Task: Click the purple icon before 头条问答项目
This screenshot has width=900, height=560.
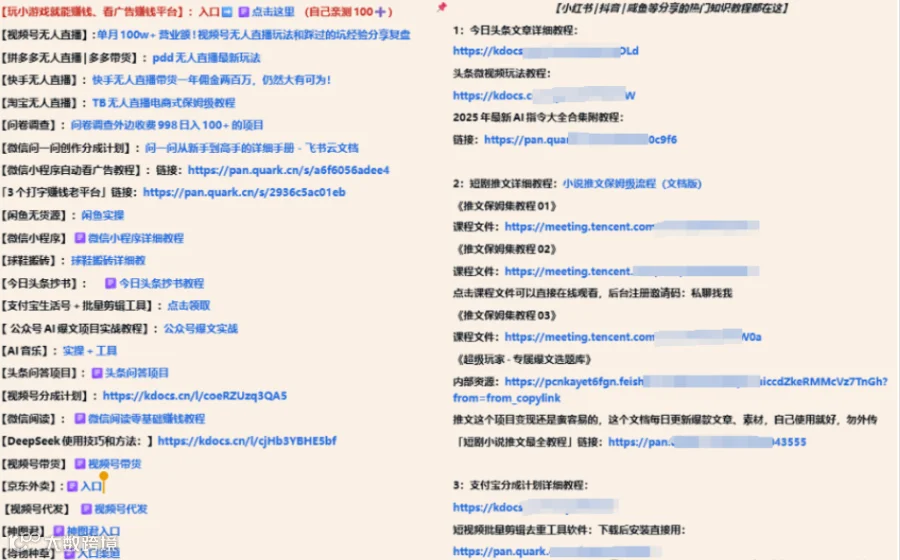Action: click(x=97, y=373)
